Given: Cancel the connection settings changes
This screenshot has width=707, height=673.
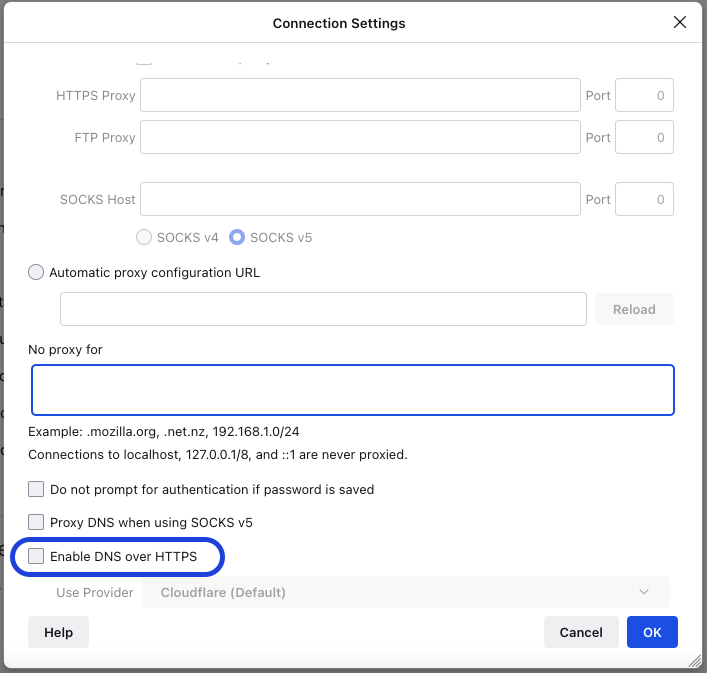Looking at the screenshot, I should tap(581, 632).
